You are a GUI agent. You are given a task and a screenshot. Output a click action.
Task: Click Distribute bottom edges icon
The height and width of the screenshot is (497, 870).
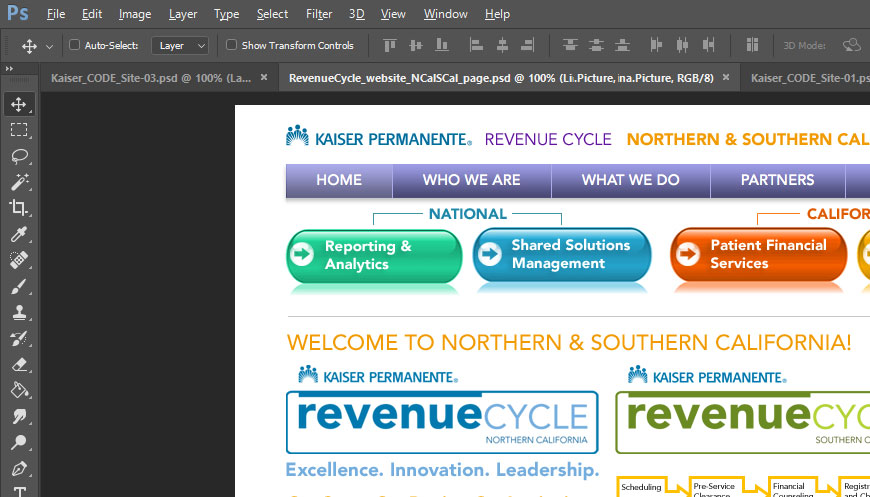tap(622, 45)
